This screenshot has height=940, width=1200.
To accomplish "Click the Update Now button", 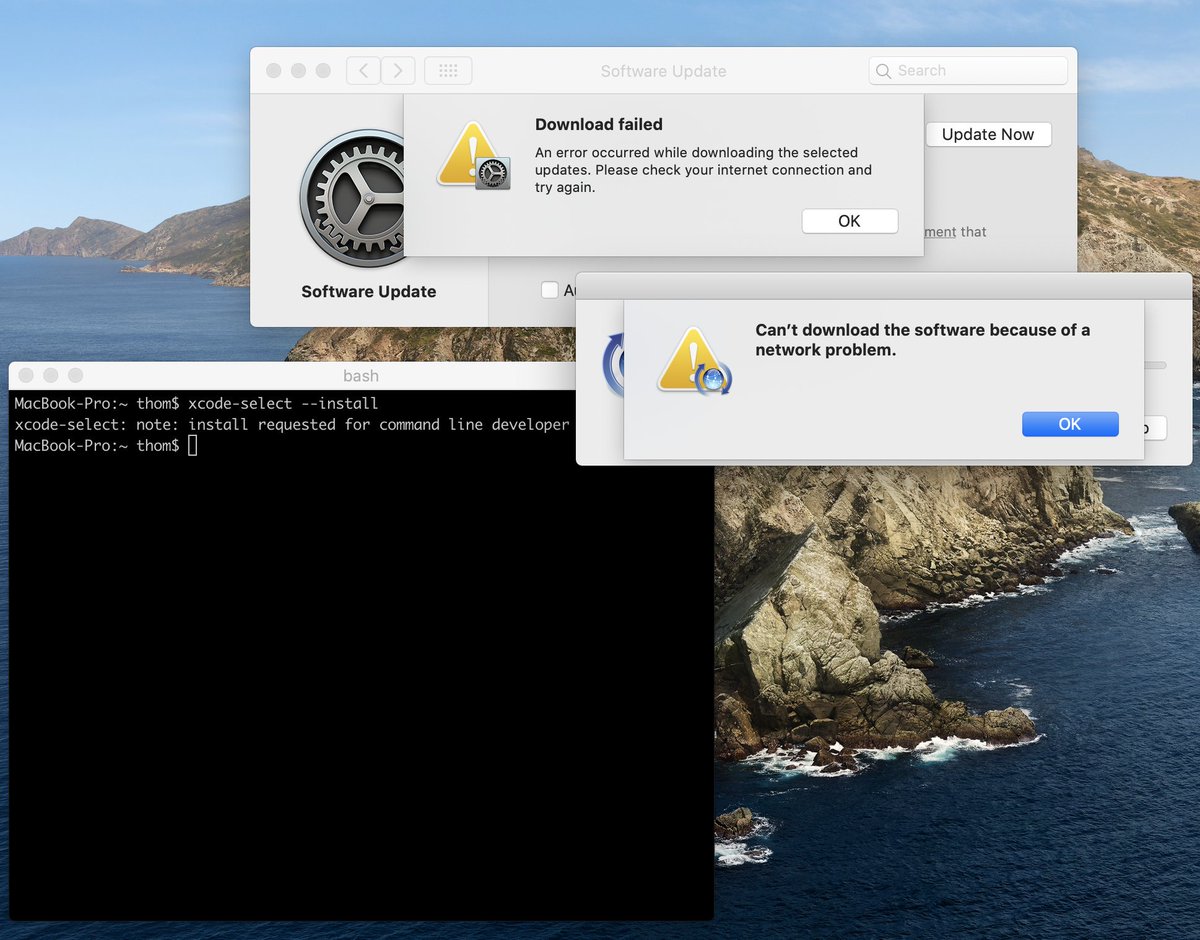I will pos(988,134).
